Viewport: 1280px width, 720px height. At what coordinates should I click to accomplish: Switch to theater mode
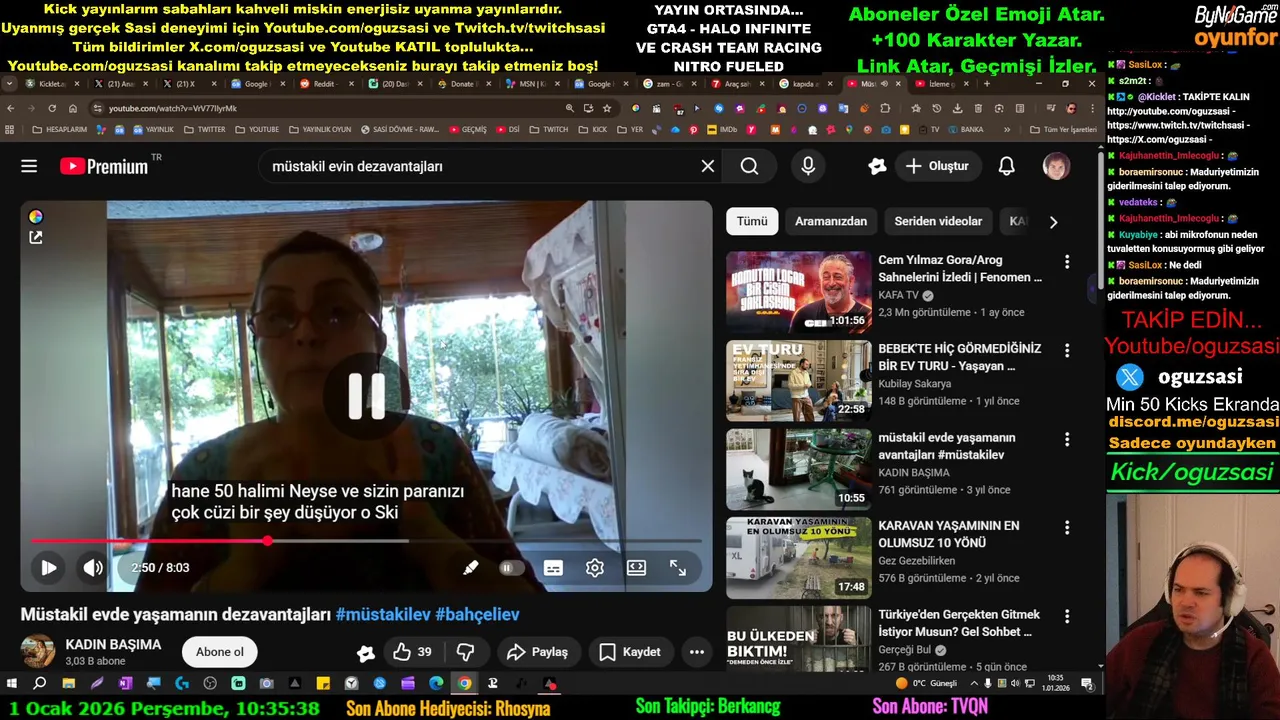tap(636, 567)
